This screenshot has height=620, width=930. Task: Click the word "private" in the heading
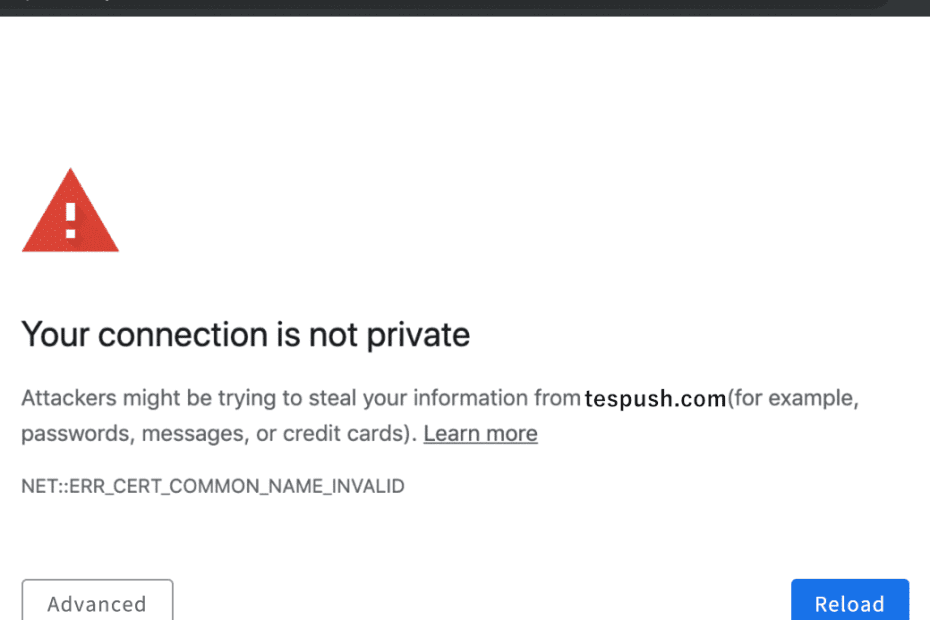pyautogui.click(x=417, y=335)
